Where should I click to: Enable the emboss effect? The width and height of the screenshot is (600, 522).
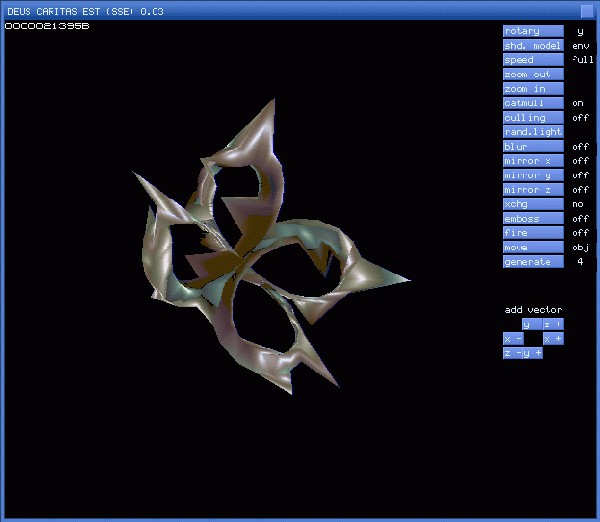pos(533,219)
